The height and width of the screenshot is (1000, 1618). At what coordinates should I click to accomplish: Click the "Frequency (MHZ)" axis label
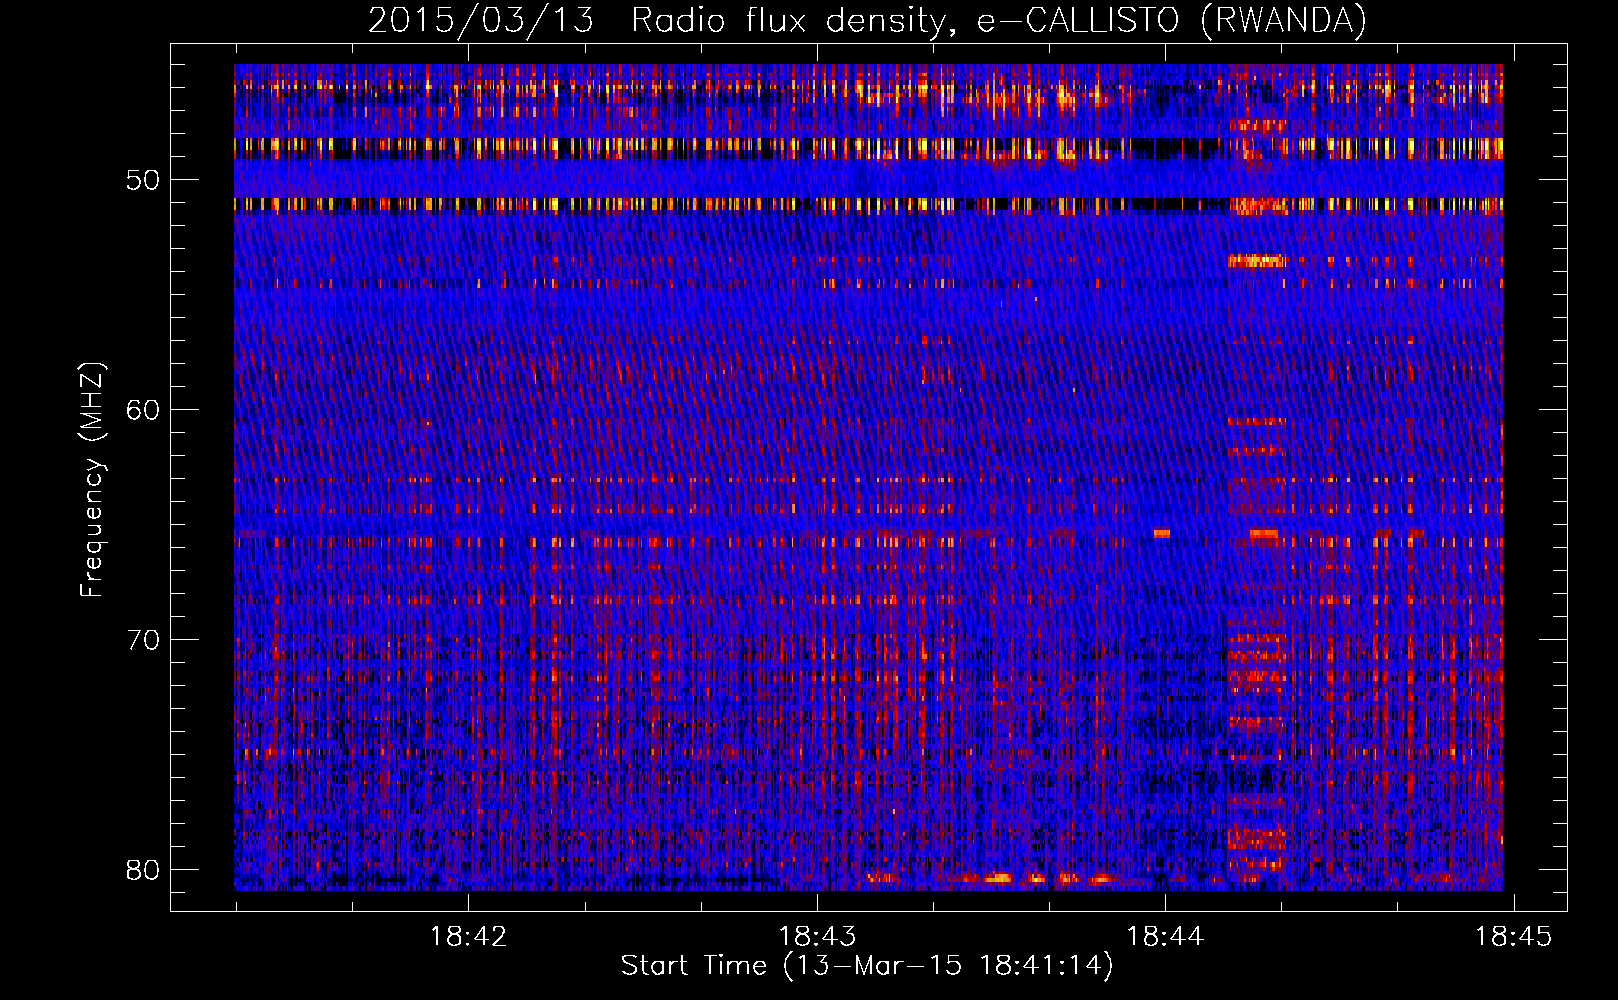click(92, 480)
